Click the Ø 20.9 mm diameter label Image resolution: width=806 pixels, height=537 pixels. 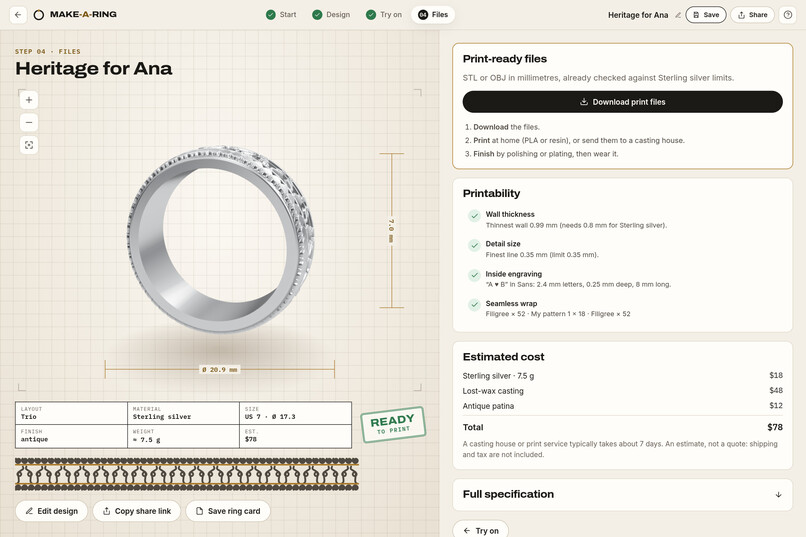pos(219,369)
